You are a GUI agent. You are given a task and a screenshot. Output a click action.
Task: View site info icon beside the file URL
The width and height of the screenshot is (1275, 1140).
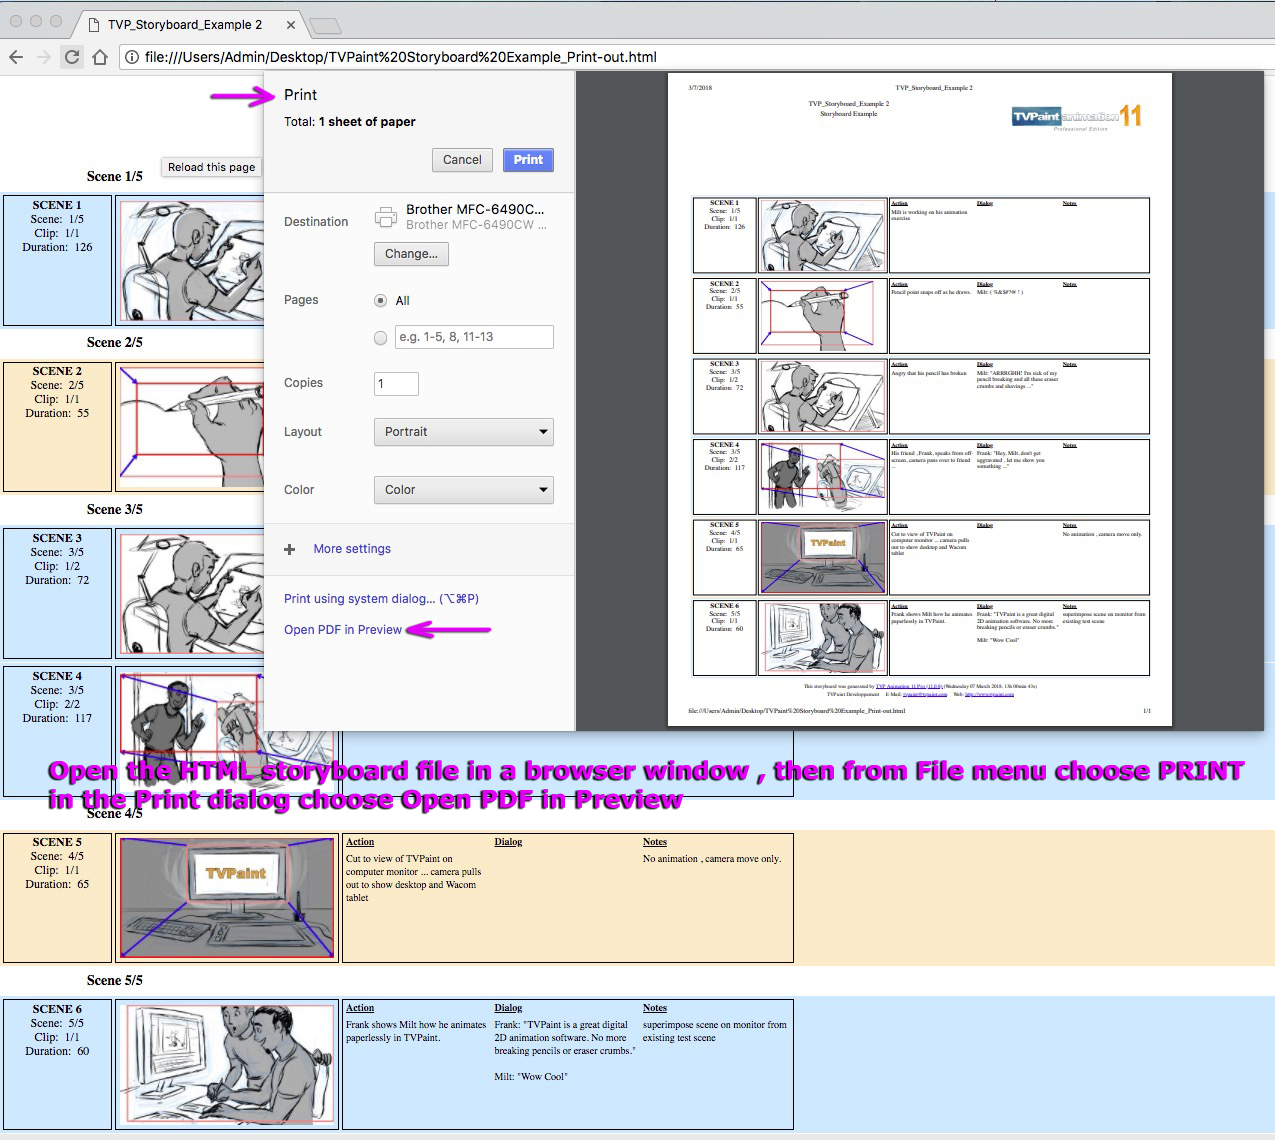tap(131, 57)
